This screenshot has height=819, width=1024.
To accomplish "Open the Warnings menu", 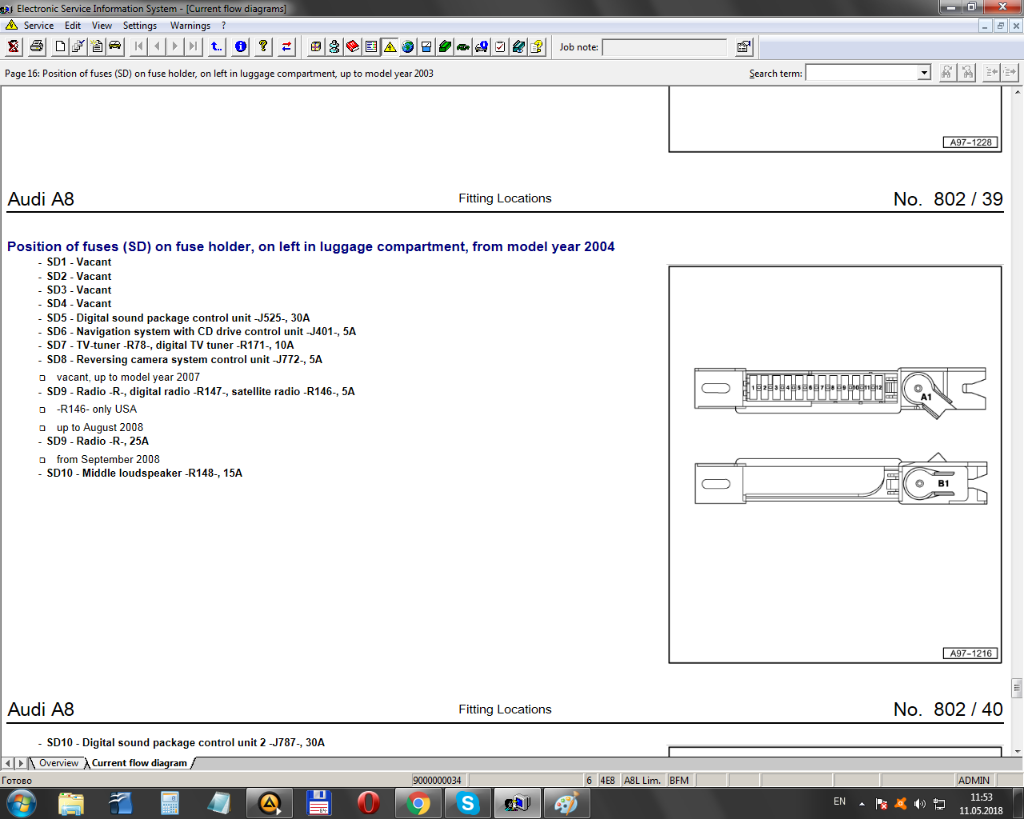I will (x=190, y=25).
